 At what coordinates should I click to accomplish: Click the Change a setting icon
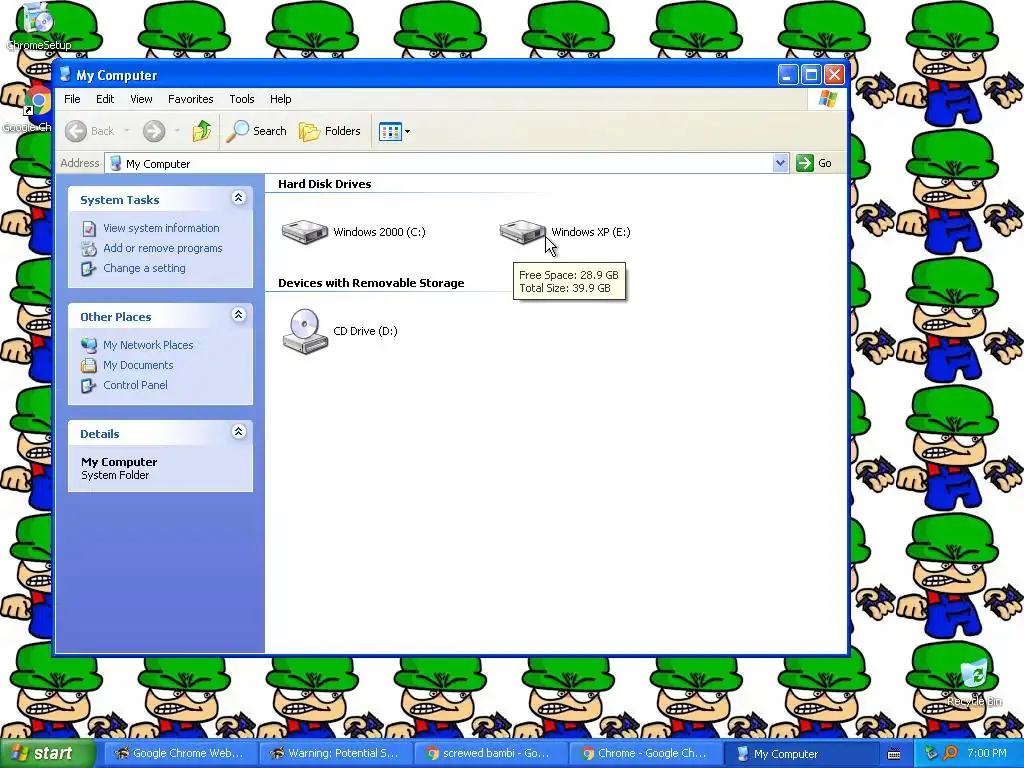coord(89,268)
